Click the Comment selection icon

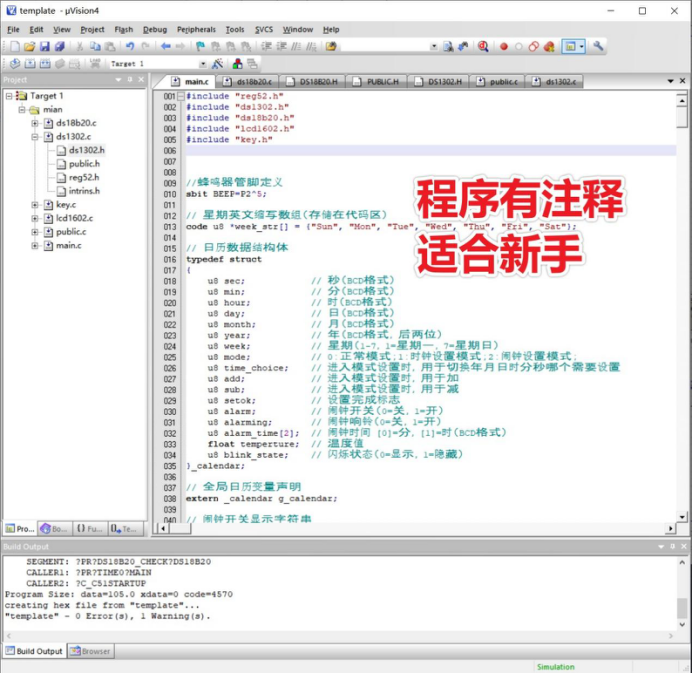297,46
